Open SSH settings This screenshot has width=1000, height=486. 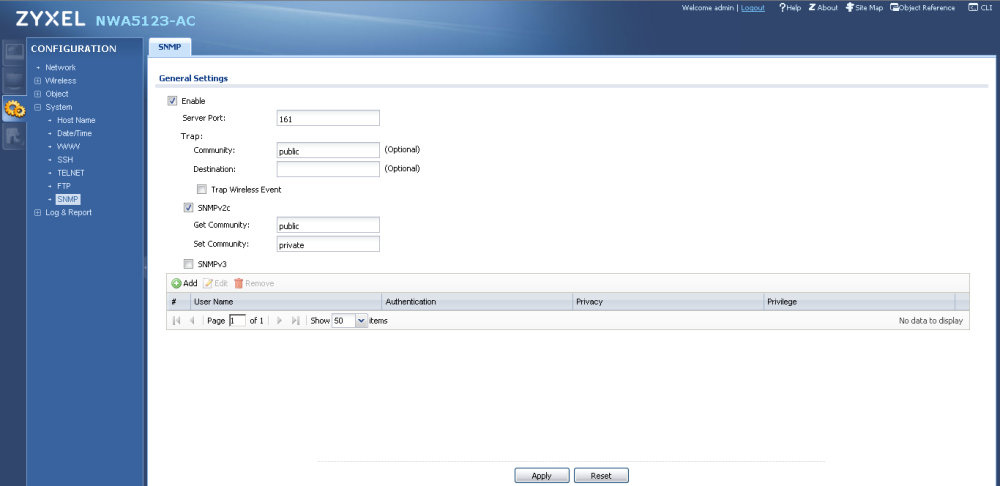65,159
